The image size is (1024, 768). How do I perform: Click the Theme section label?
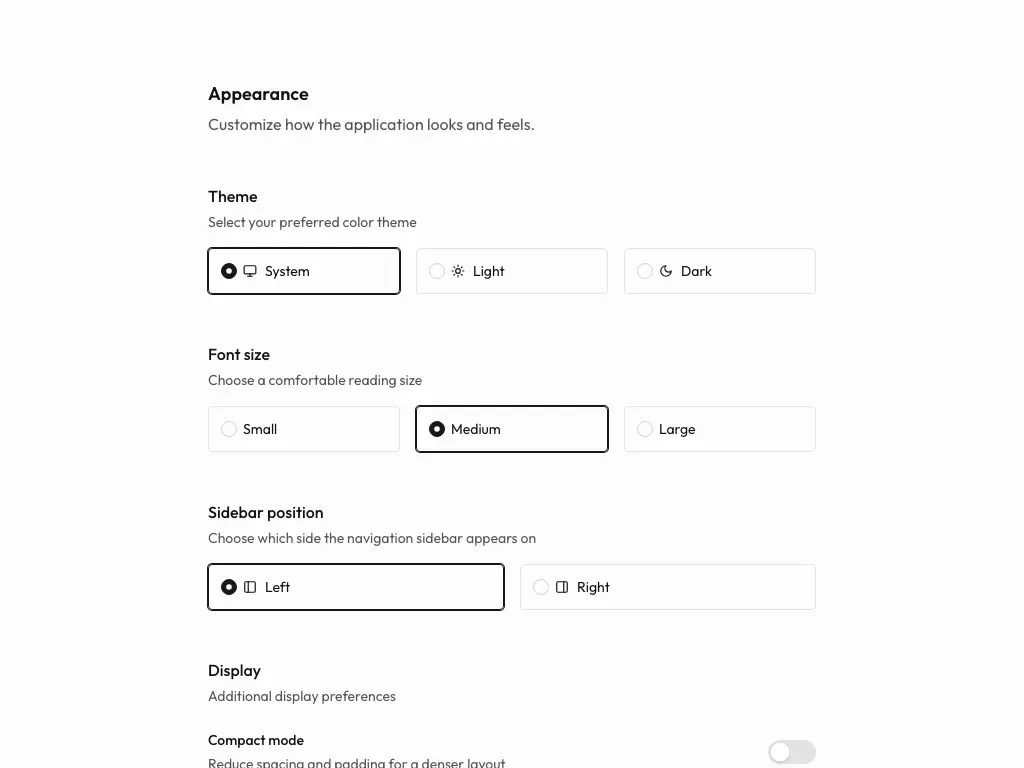point(232,197)
